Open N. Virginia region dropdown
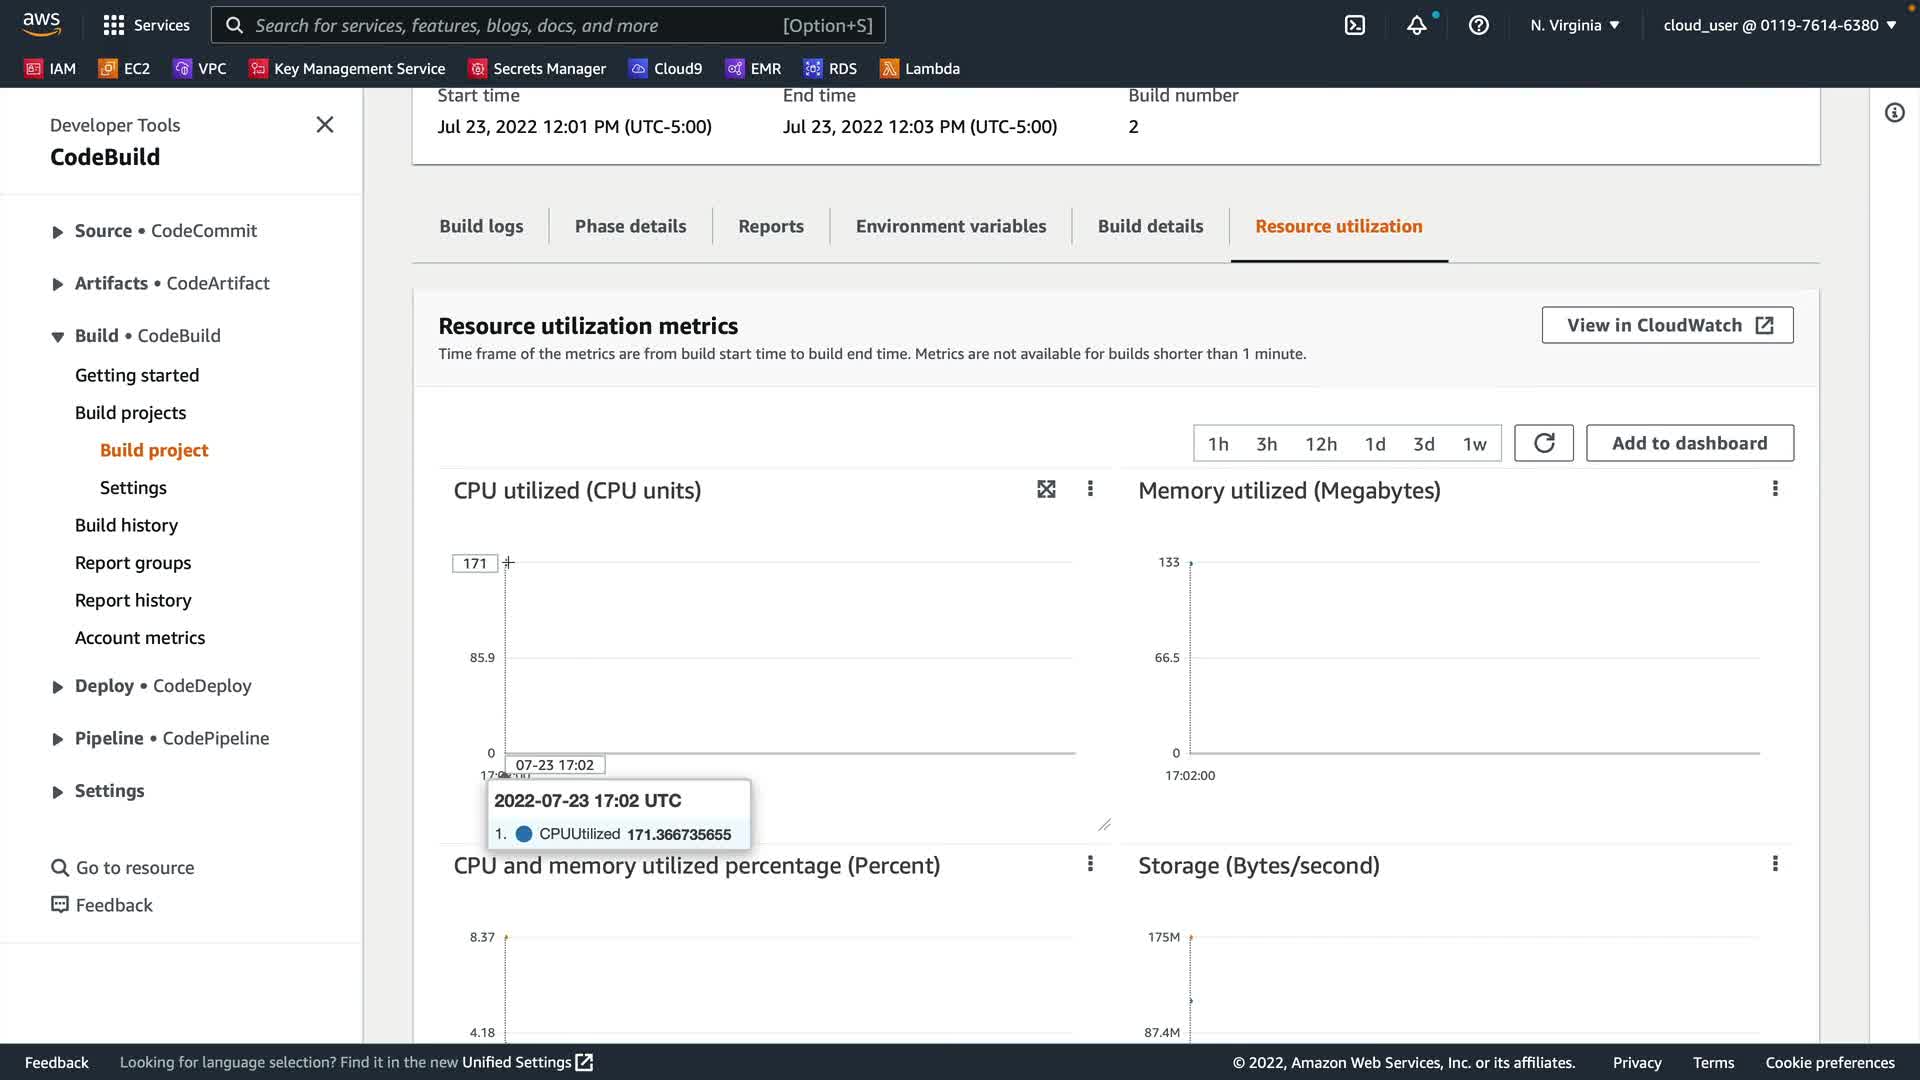 (x=1574, y=25)
